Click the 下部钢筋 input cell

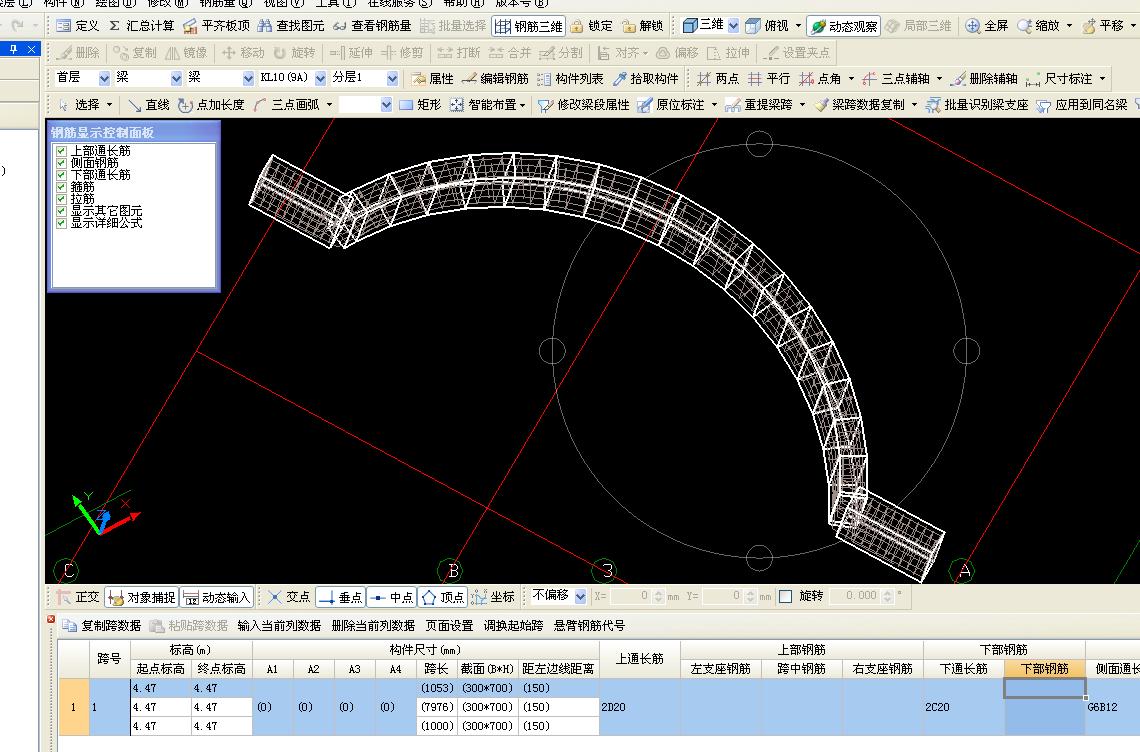click(x=1044, y=689)
